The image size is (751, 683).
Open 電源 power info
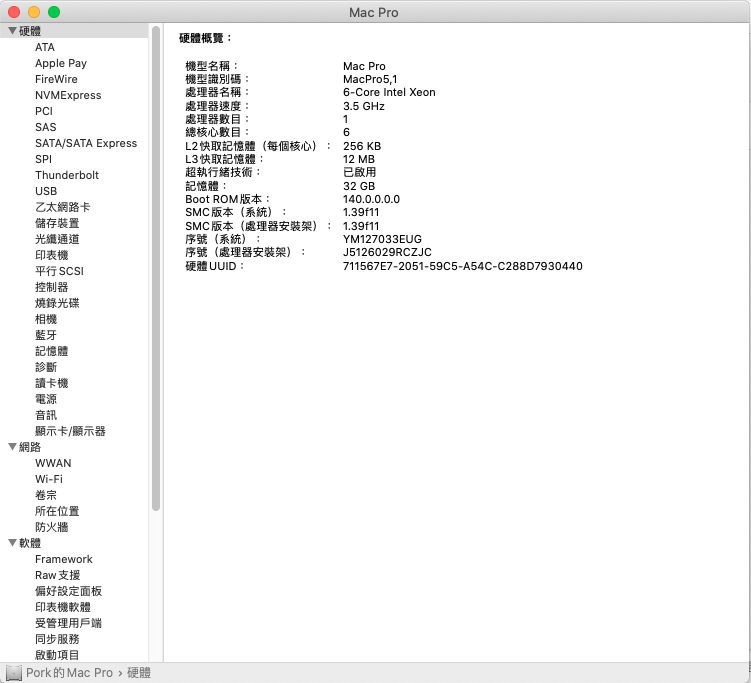[46, 399]
